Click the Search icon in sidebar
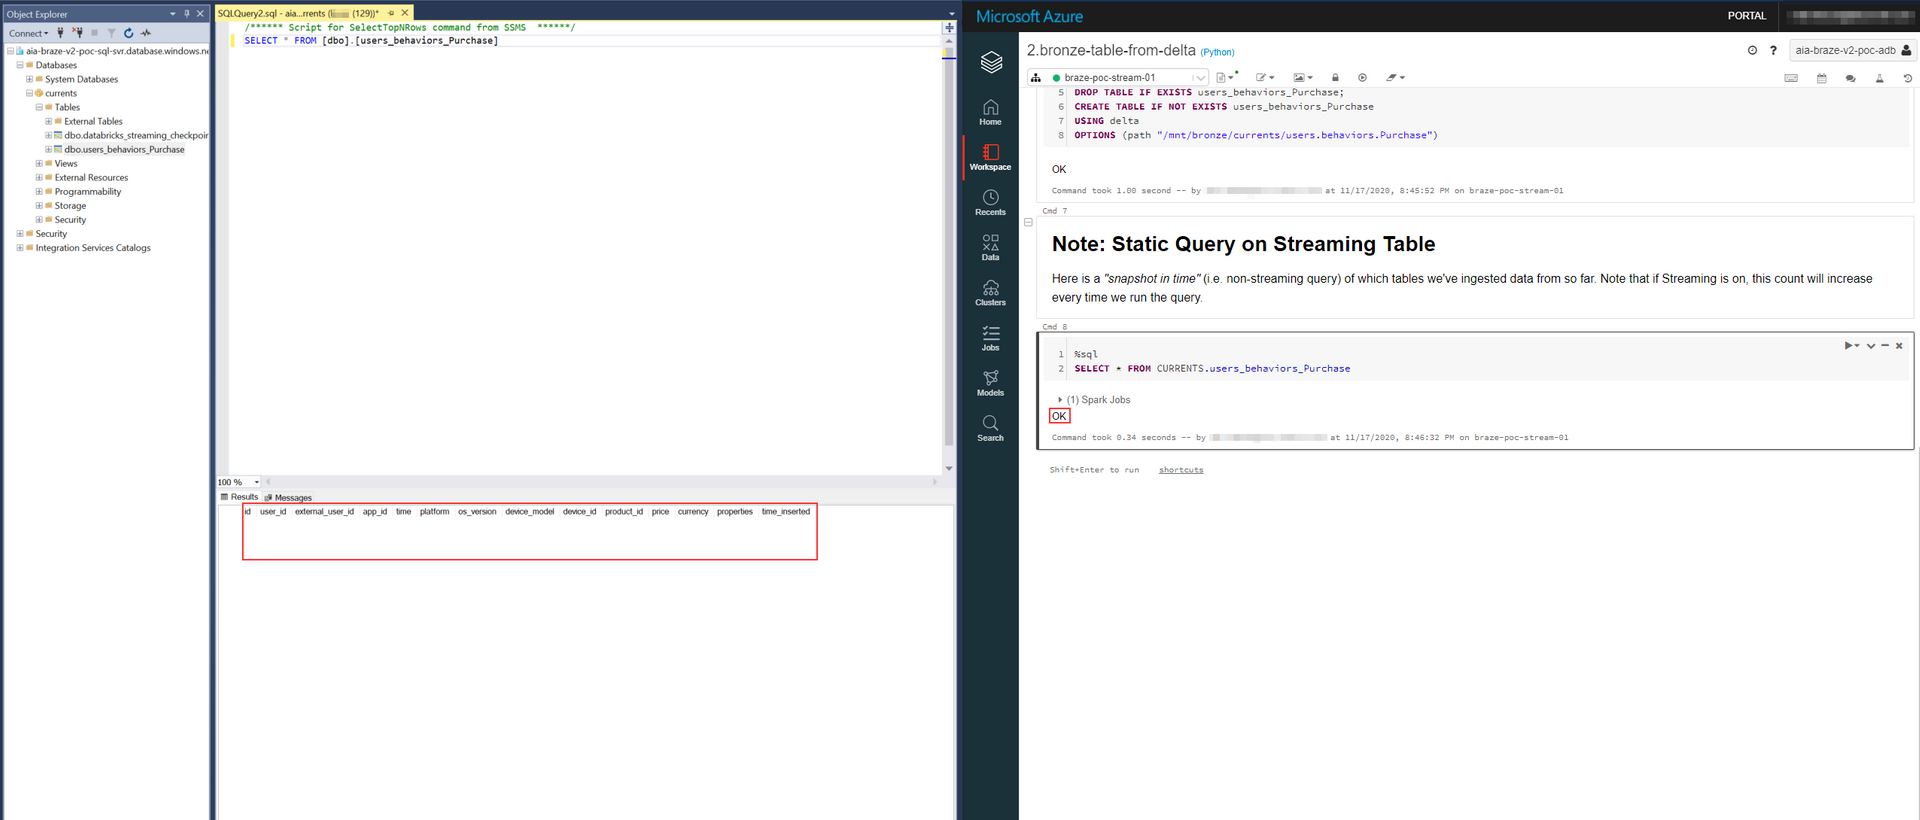The image size is (1920, 820). (x=990, y=427)
